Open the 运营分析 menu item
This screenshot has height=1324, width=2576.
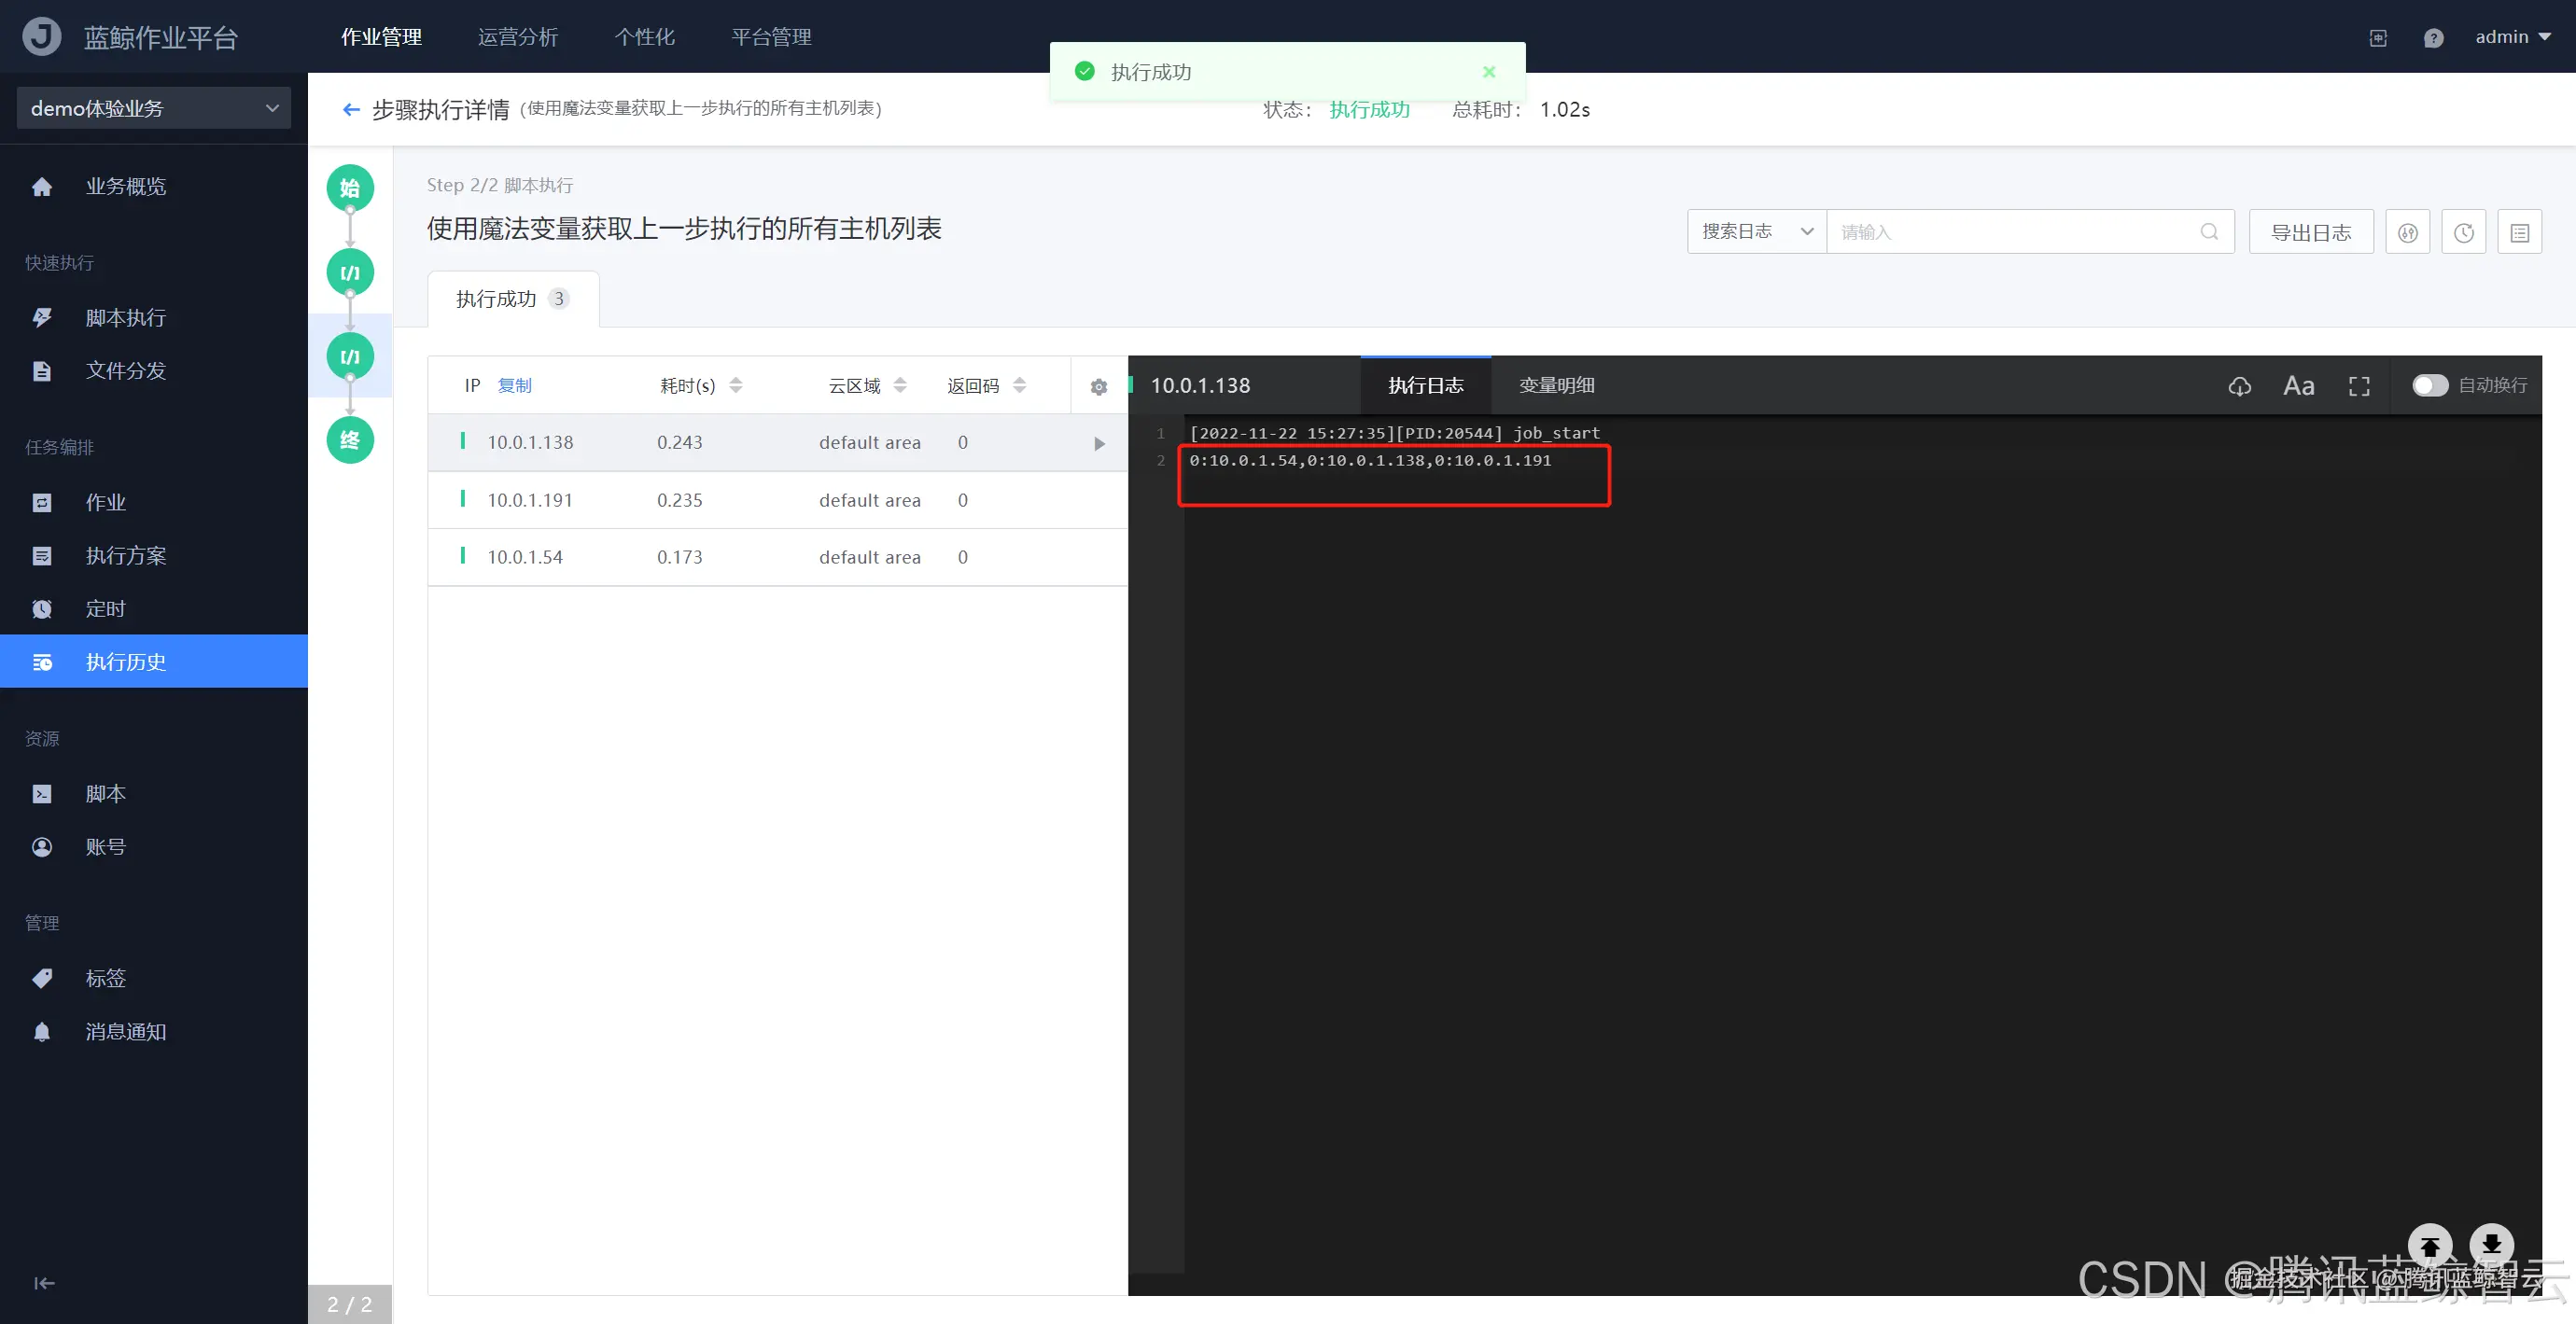[517, 37]
